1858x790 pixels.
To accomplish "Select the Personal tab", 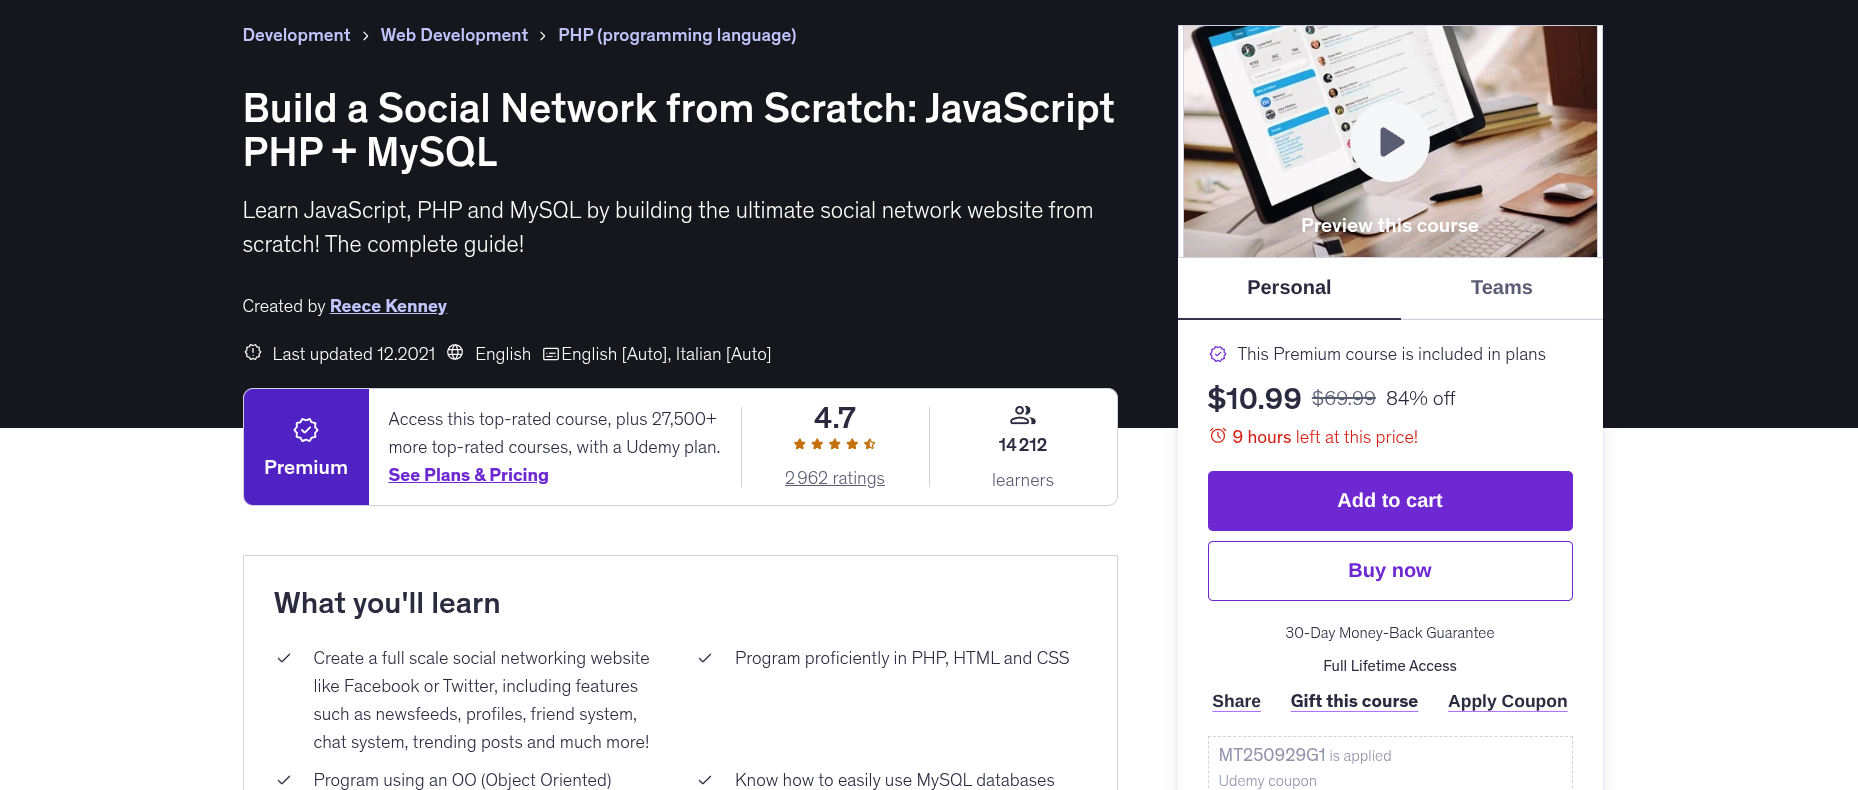I will (1288, 288).
